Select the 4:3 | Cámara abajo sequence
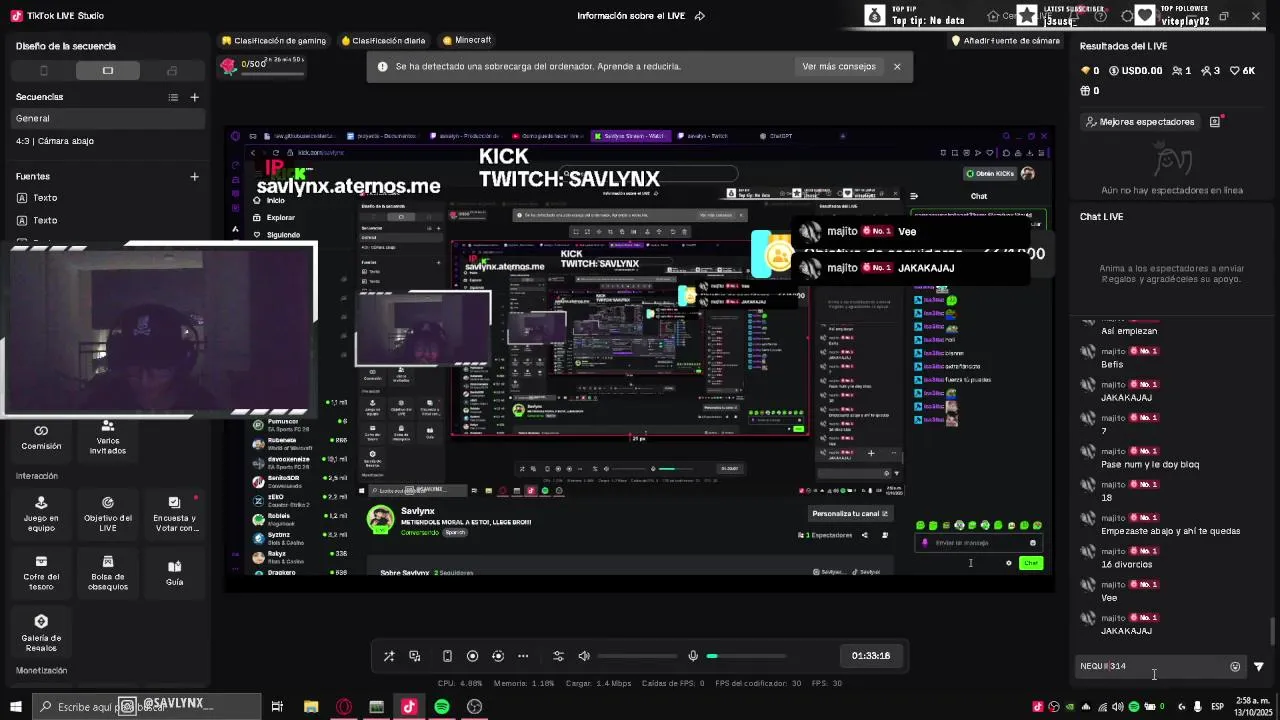The width and height of the screenshot is (1280, 720). point(108,141)
